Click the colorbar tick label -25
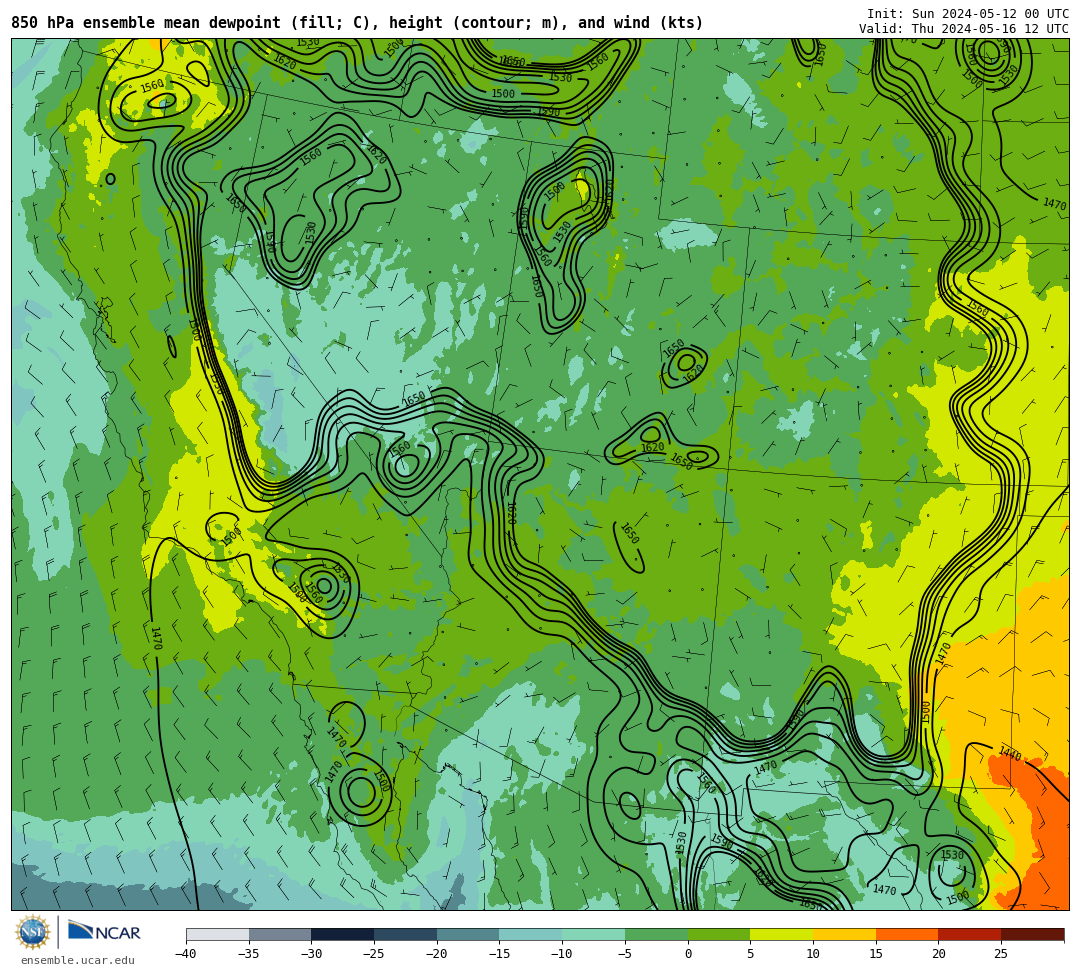1080x973 pixels. click(x=374, y=954)
